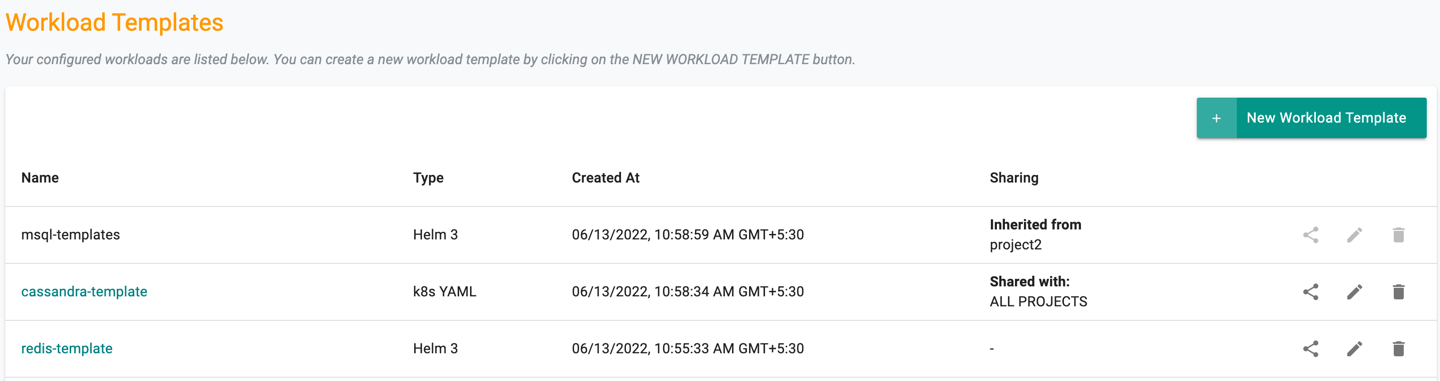
Task: Click share icon for cassandra-template
Action: click(x=1311, y=292)
